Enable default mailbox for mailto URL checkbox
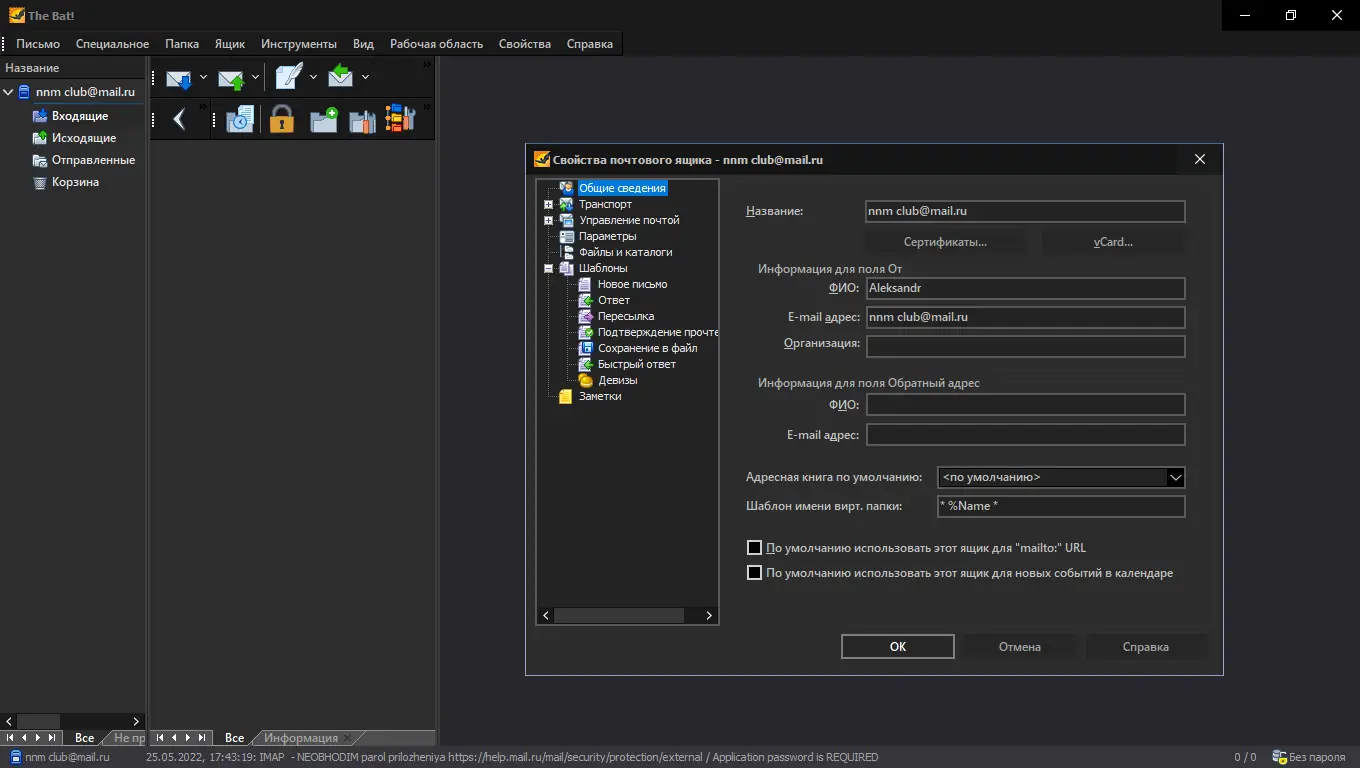Image resolution: width=1360 pixels, height=768 pixels. click(x=755, y=548)
